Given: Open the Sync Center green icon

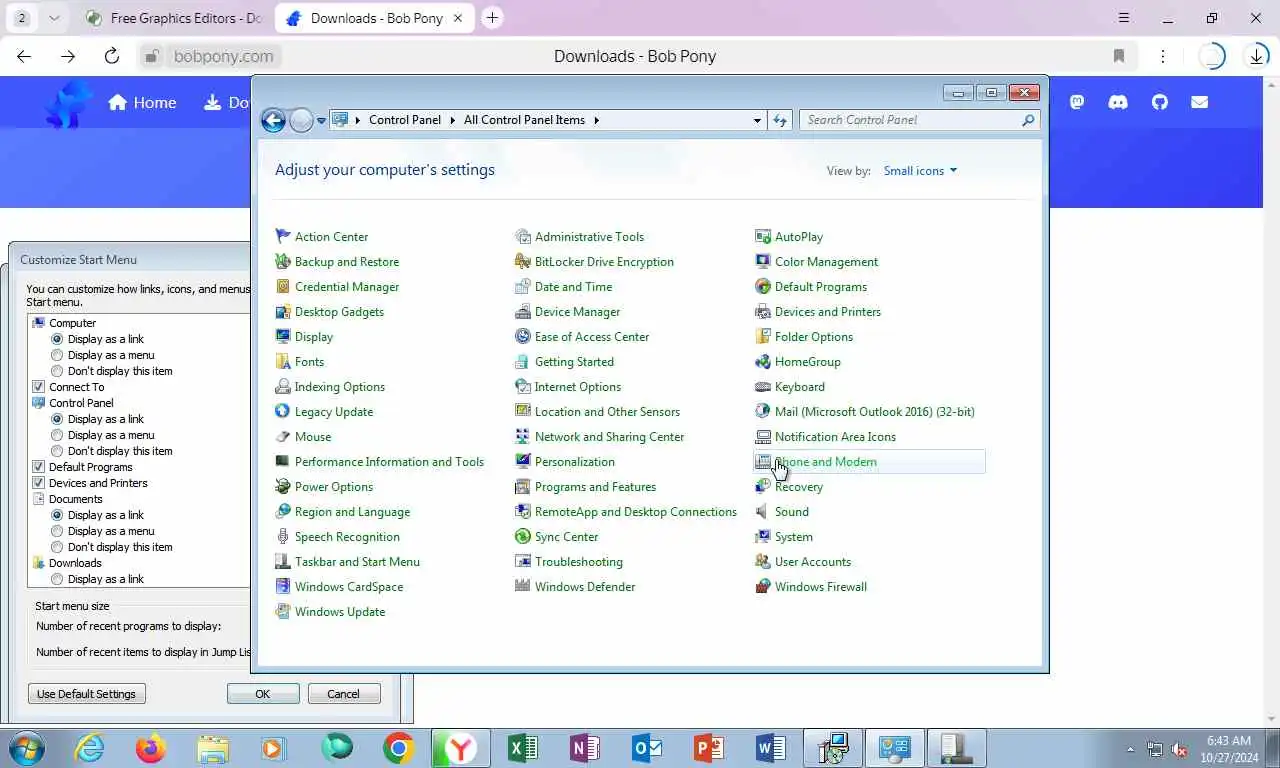Looking at the screenshot, I should point(523,537).
